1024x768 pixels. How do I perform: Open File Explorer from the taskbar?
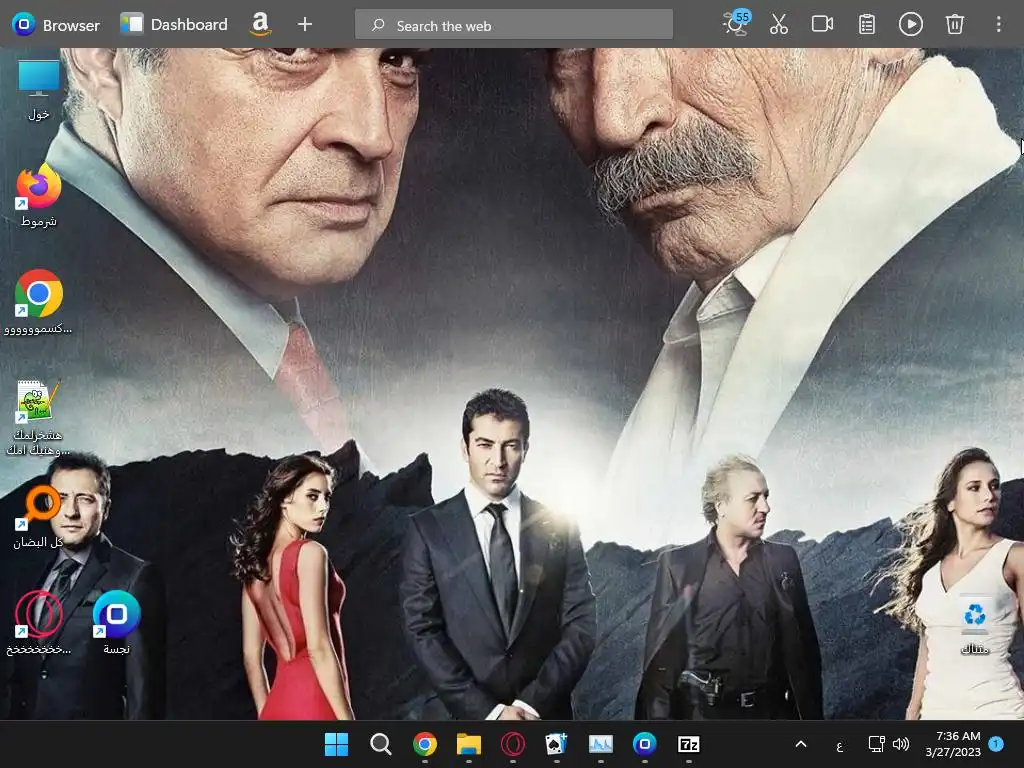(468, 744)
